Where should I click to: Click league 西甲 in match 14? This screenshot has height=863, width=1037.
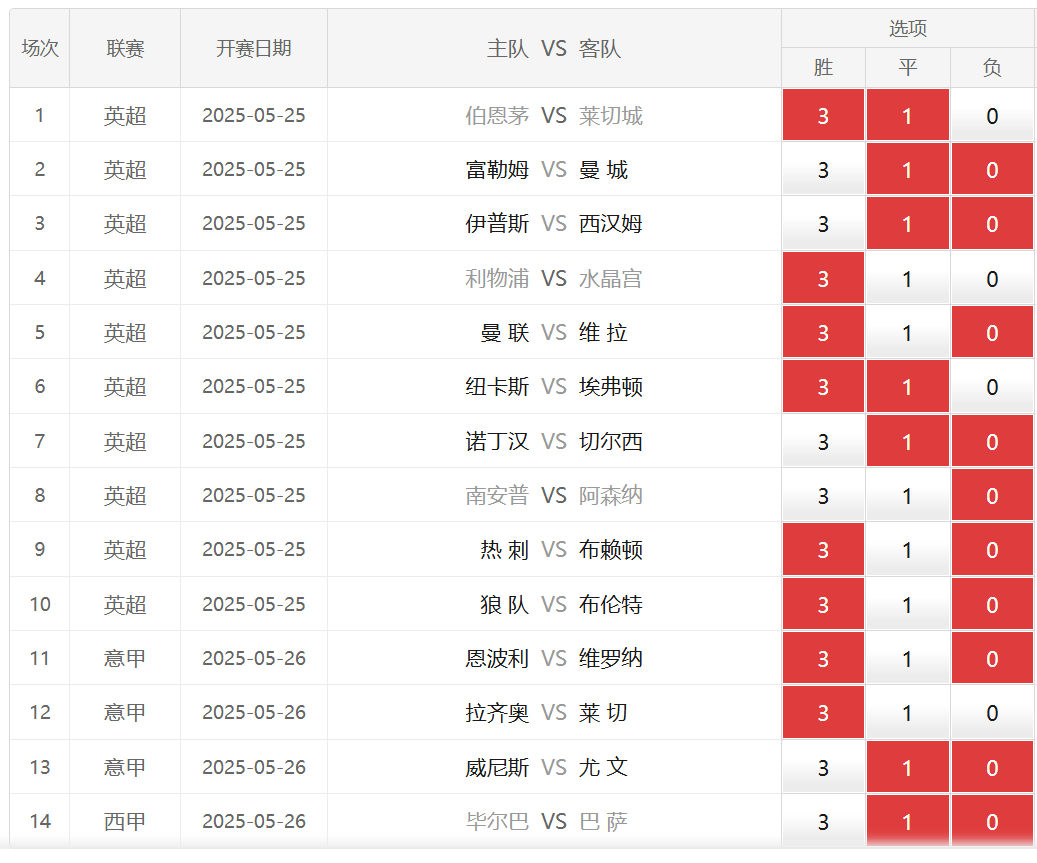125,821
